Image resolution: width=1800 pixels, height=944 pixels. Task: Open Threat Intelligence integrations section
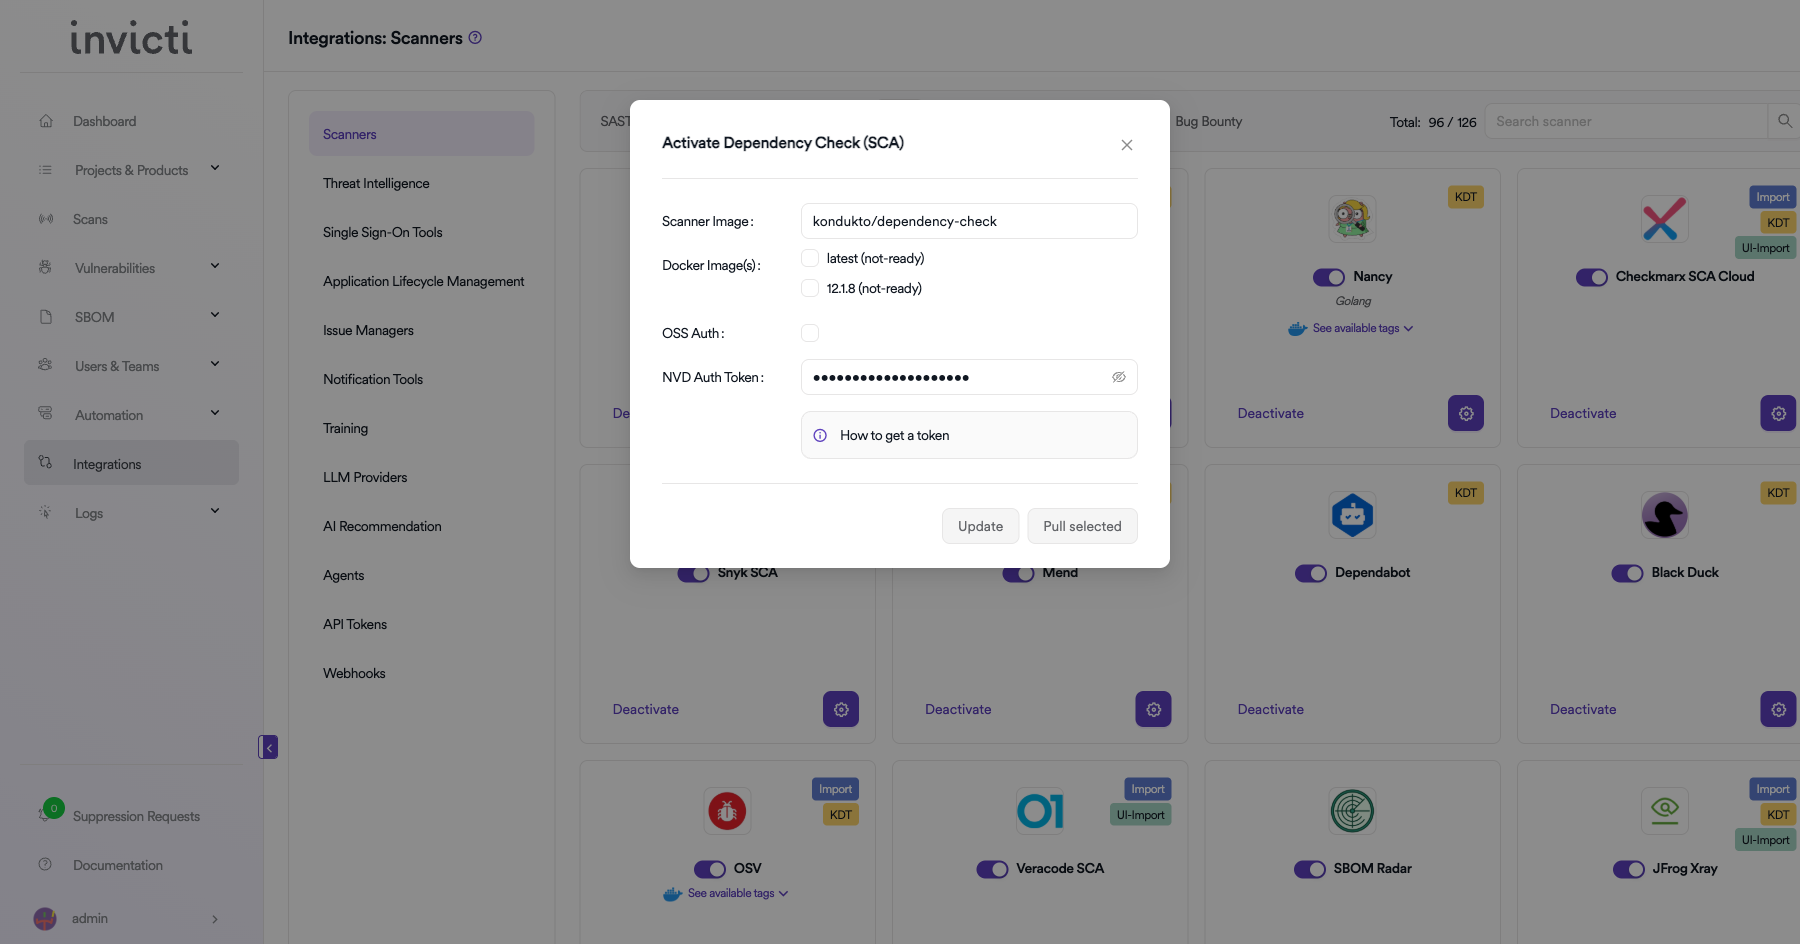[376, 183]
